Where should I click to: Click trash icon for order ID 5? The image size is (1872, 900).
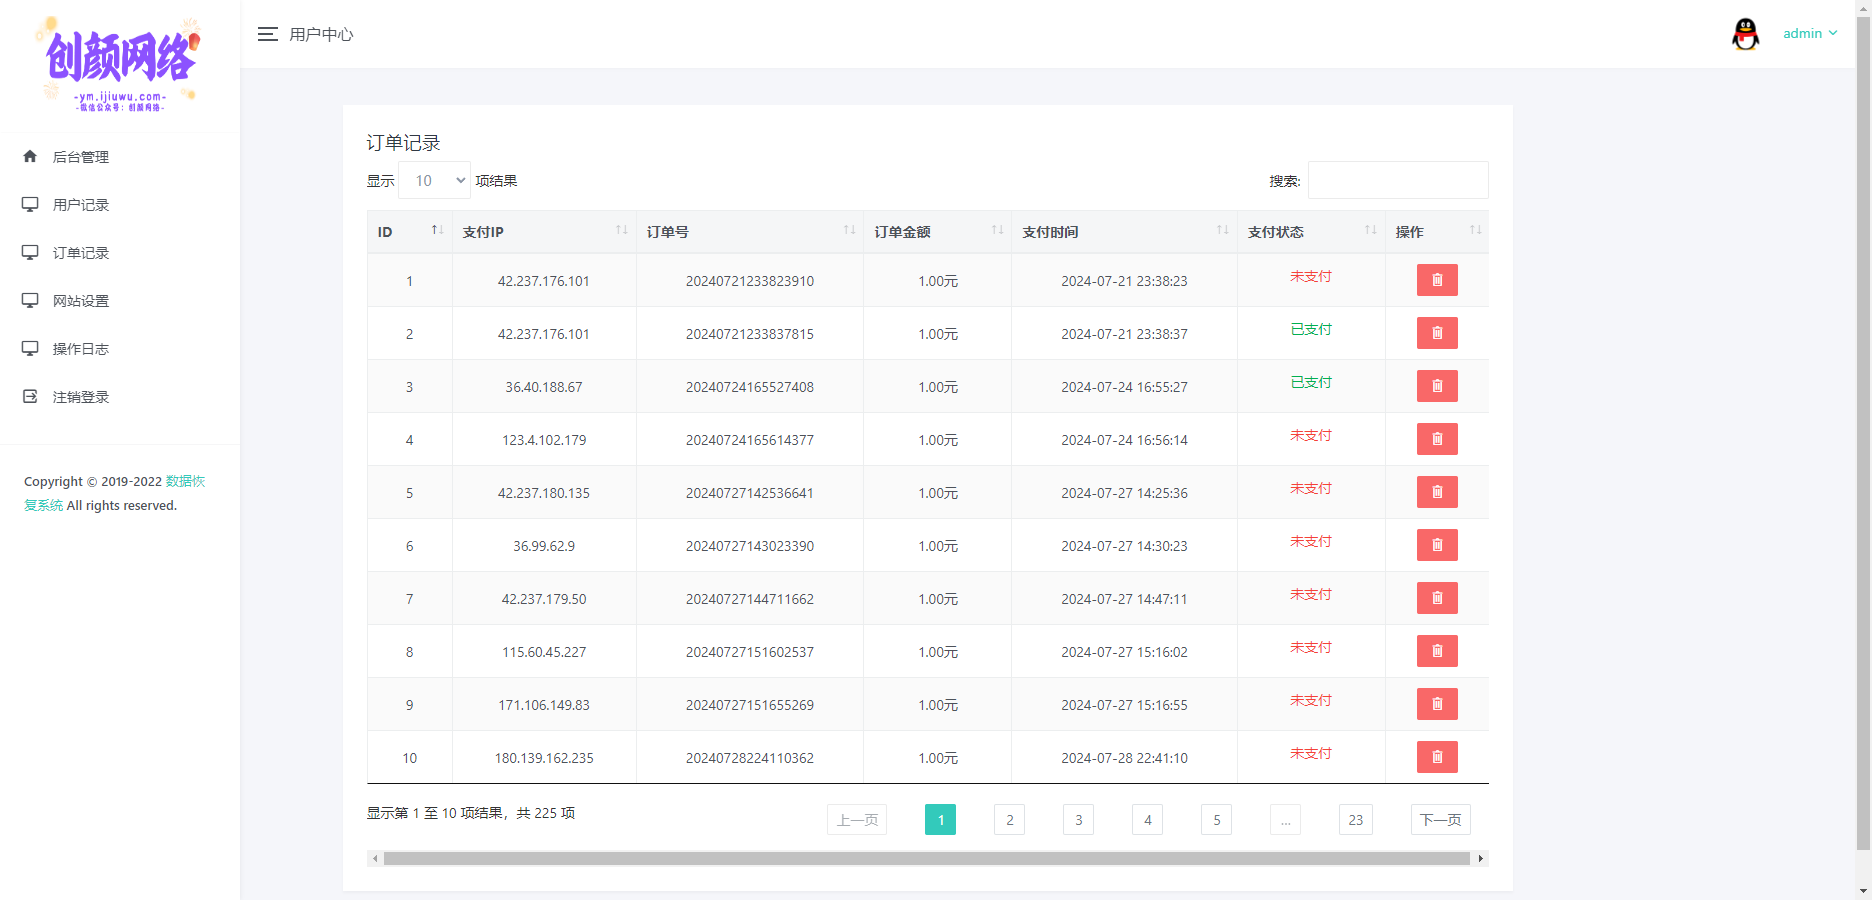tap(1436, 492)
